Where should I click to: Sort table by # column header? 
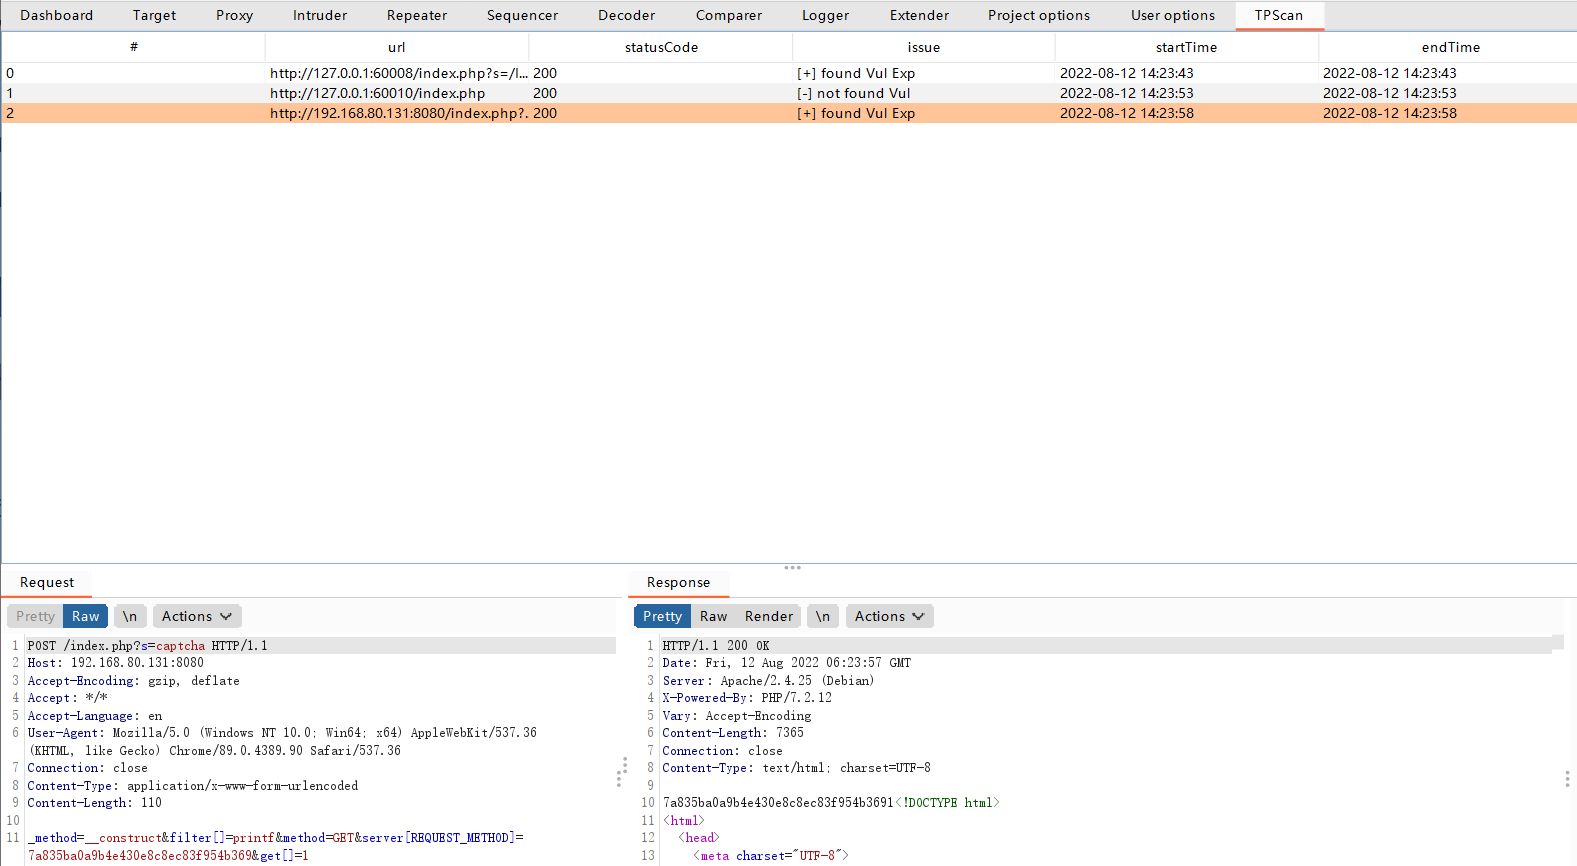[133, 47]
